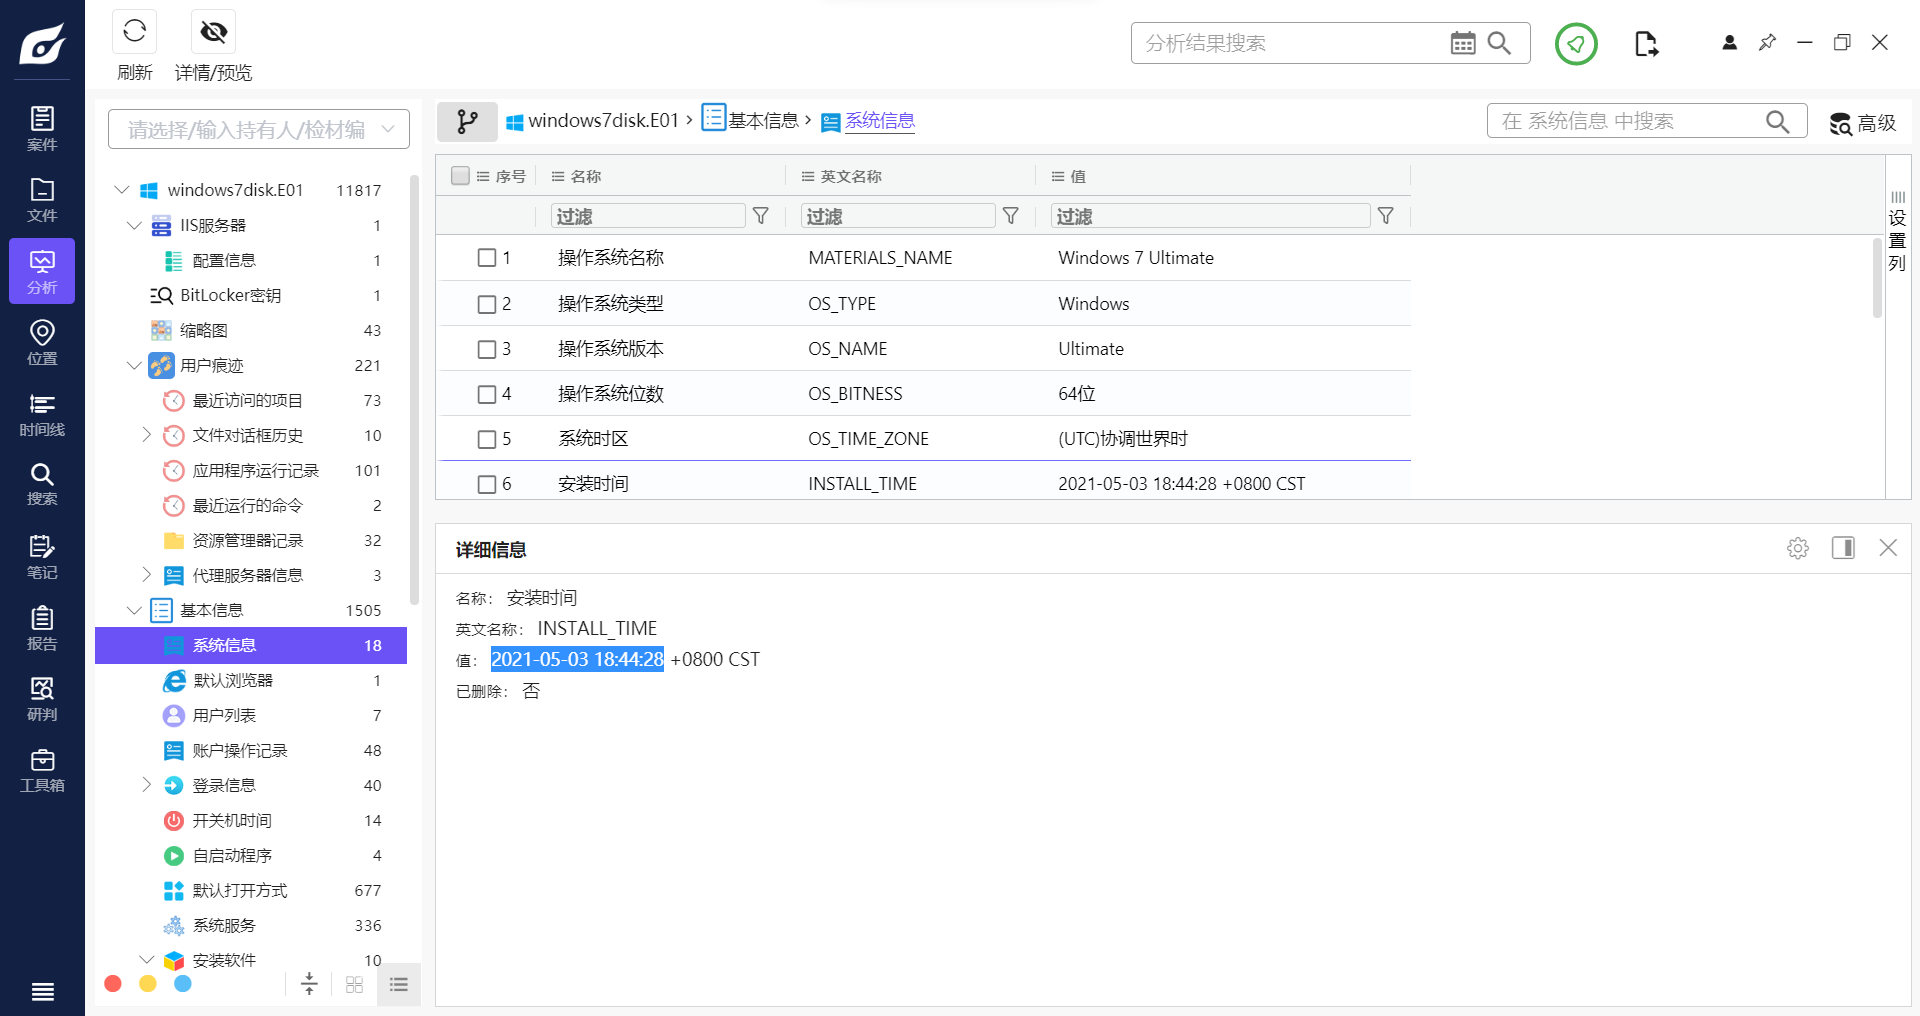Click the collapse/expand all icon at tree bottom
The image size is (1920, 1016).
pyautogui.click(x=309, y=984)
